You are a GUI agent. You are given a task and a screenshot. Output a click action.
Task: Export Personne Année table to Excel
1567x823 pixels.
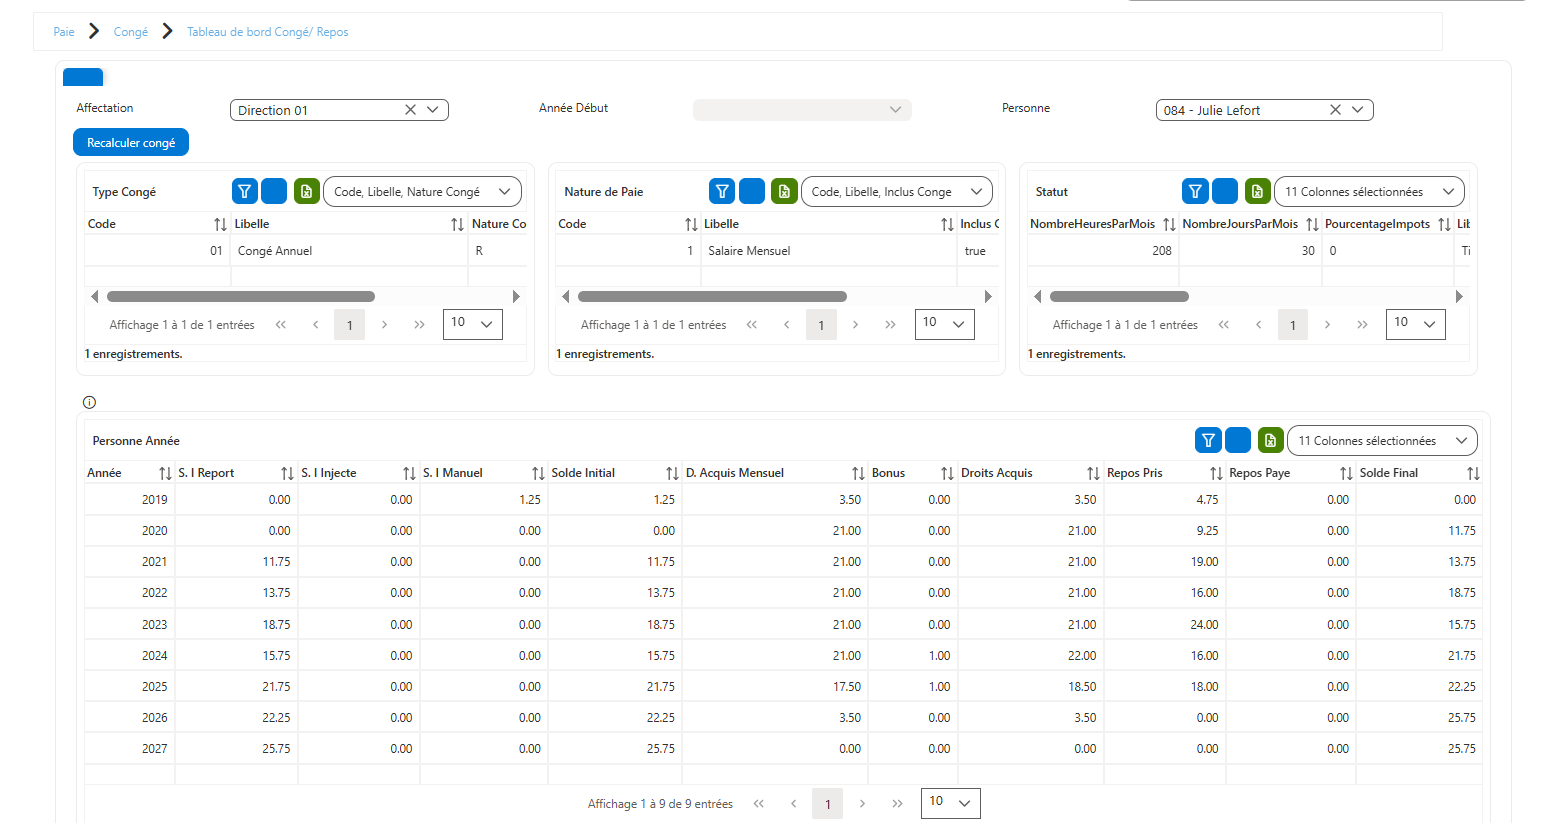[x=1271, y=440]
